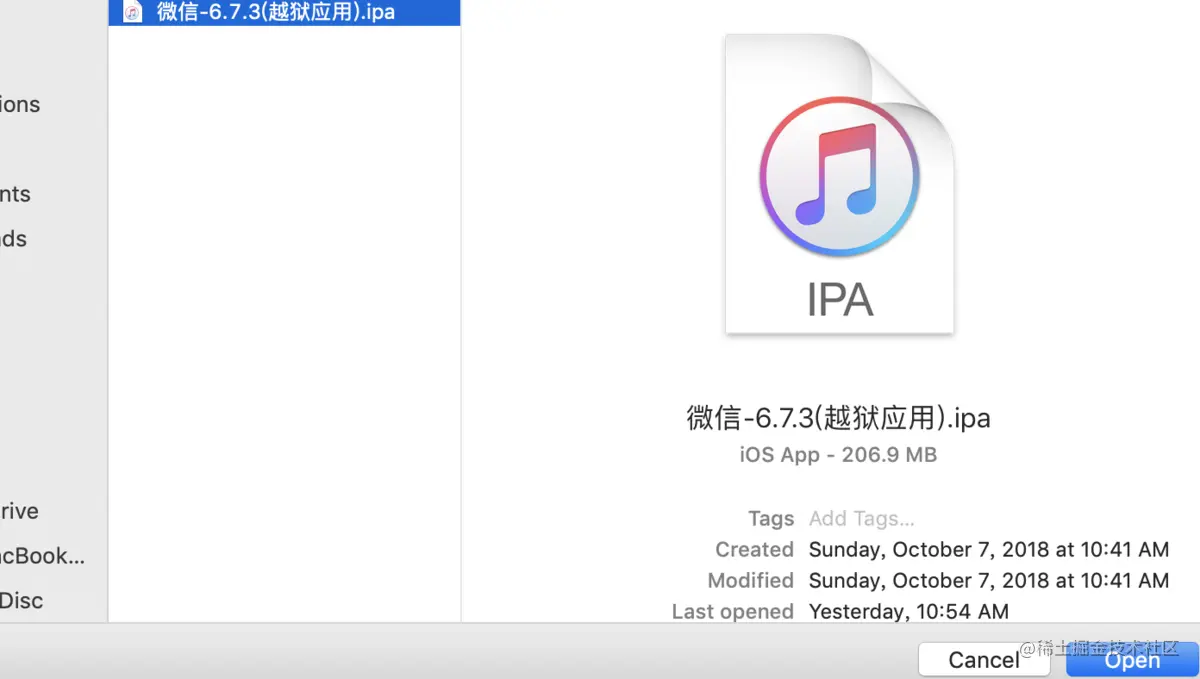Click the Add Tags field
The image size is (1200, 679).
(862, 518)
